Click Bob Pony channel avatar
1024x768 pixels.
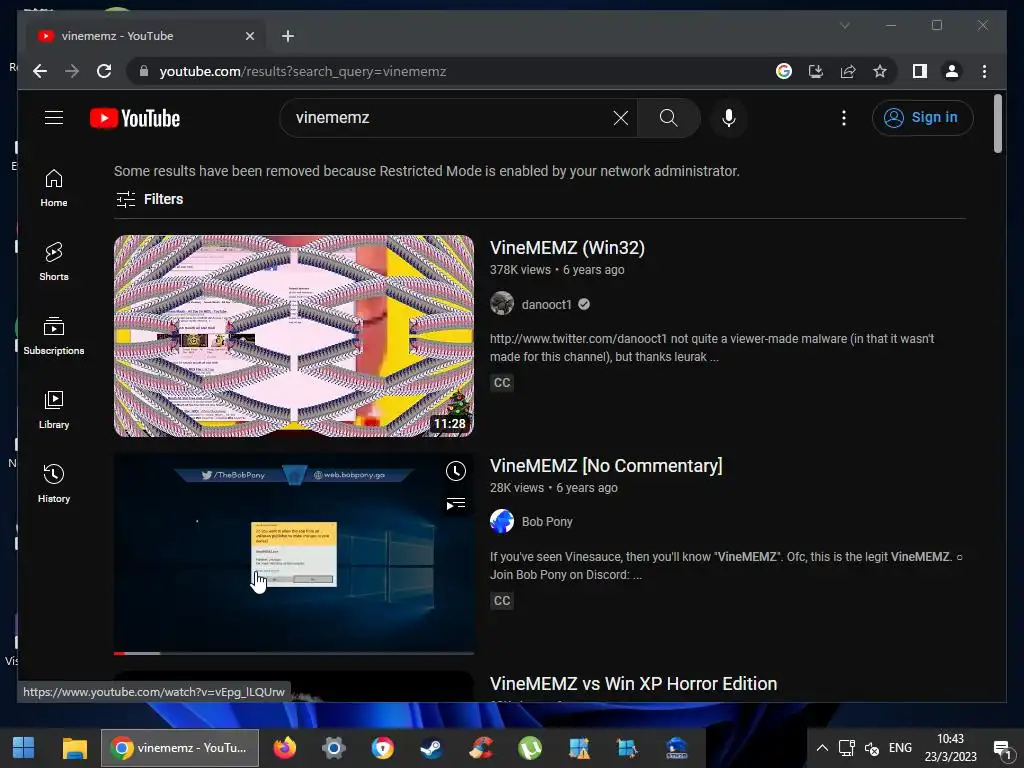click(502, 521)
